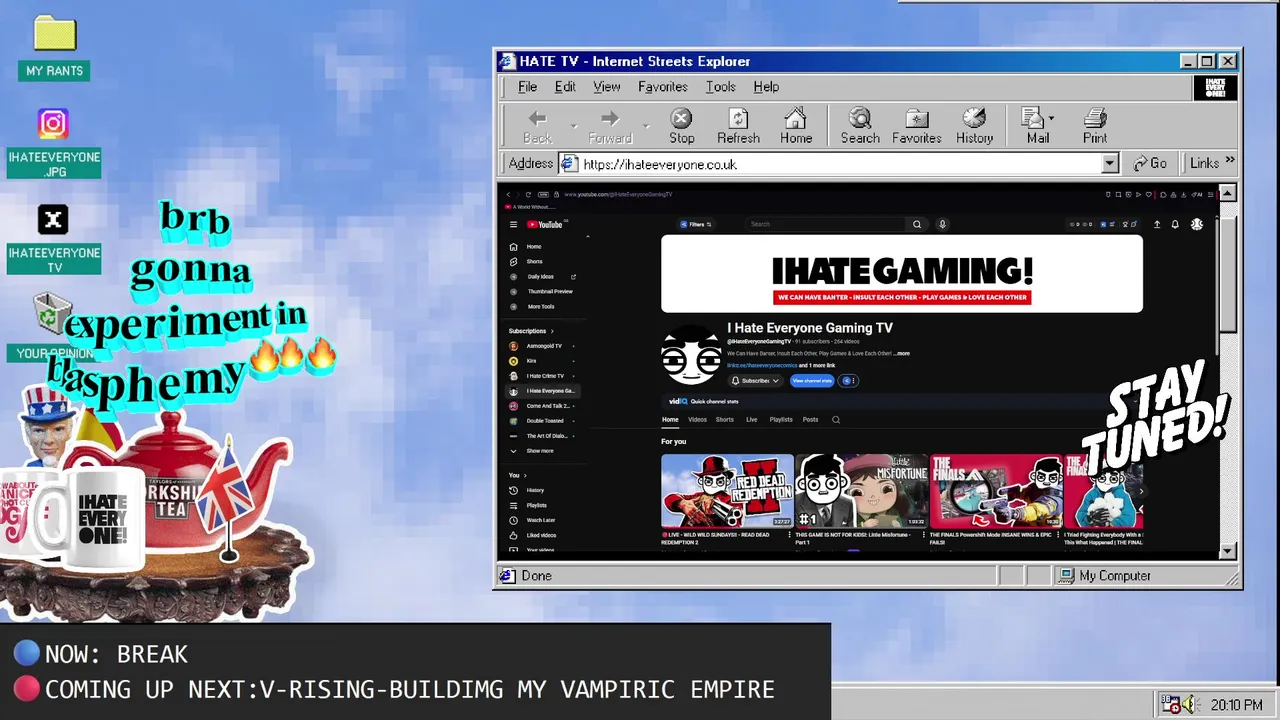Open the Forward button history dropdown arrow
The width and height of the screenshot is (1280, 720).
pos(646,126)
